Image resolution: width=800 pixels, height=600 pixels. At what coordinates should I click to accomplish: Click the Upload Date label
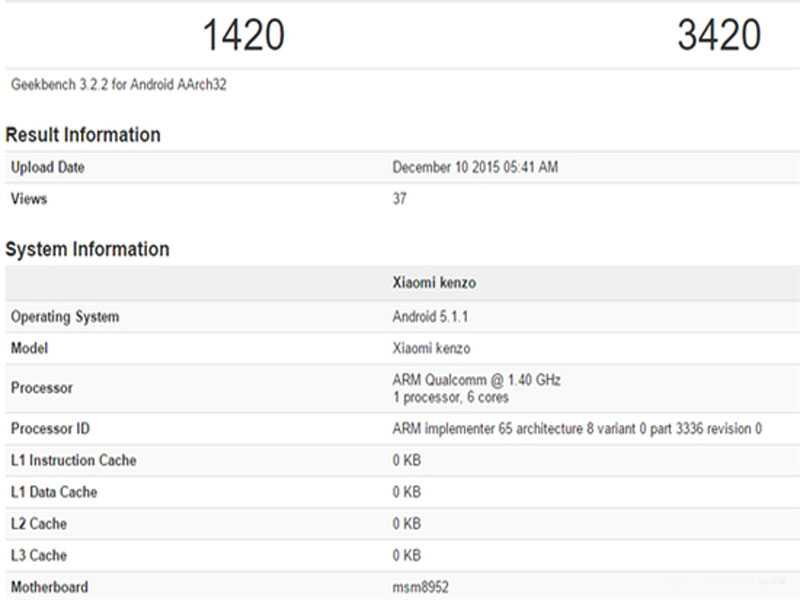click(48, 167)
